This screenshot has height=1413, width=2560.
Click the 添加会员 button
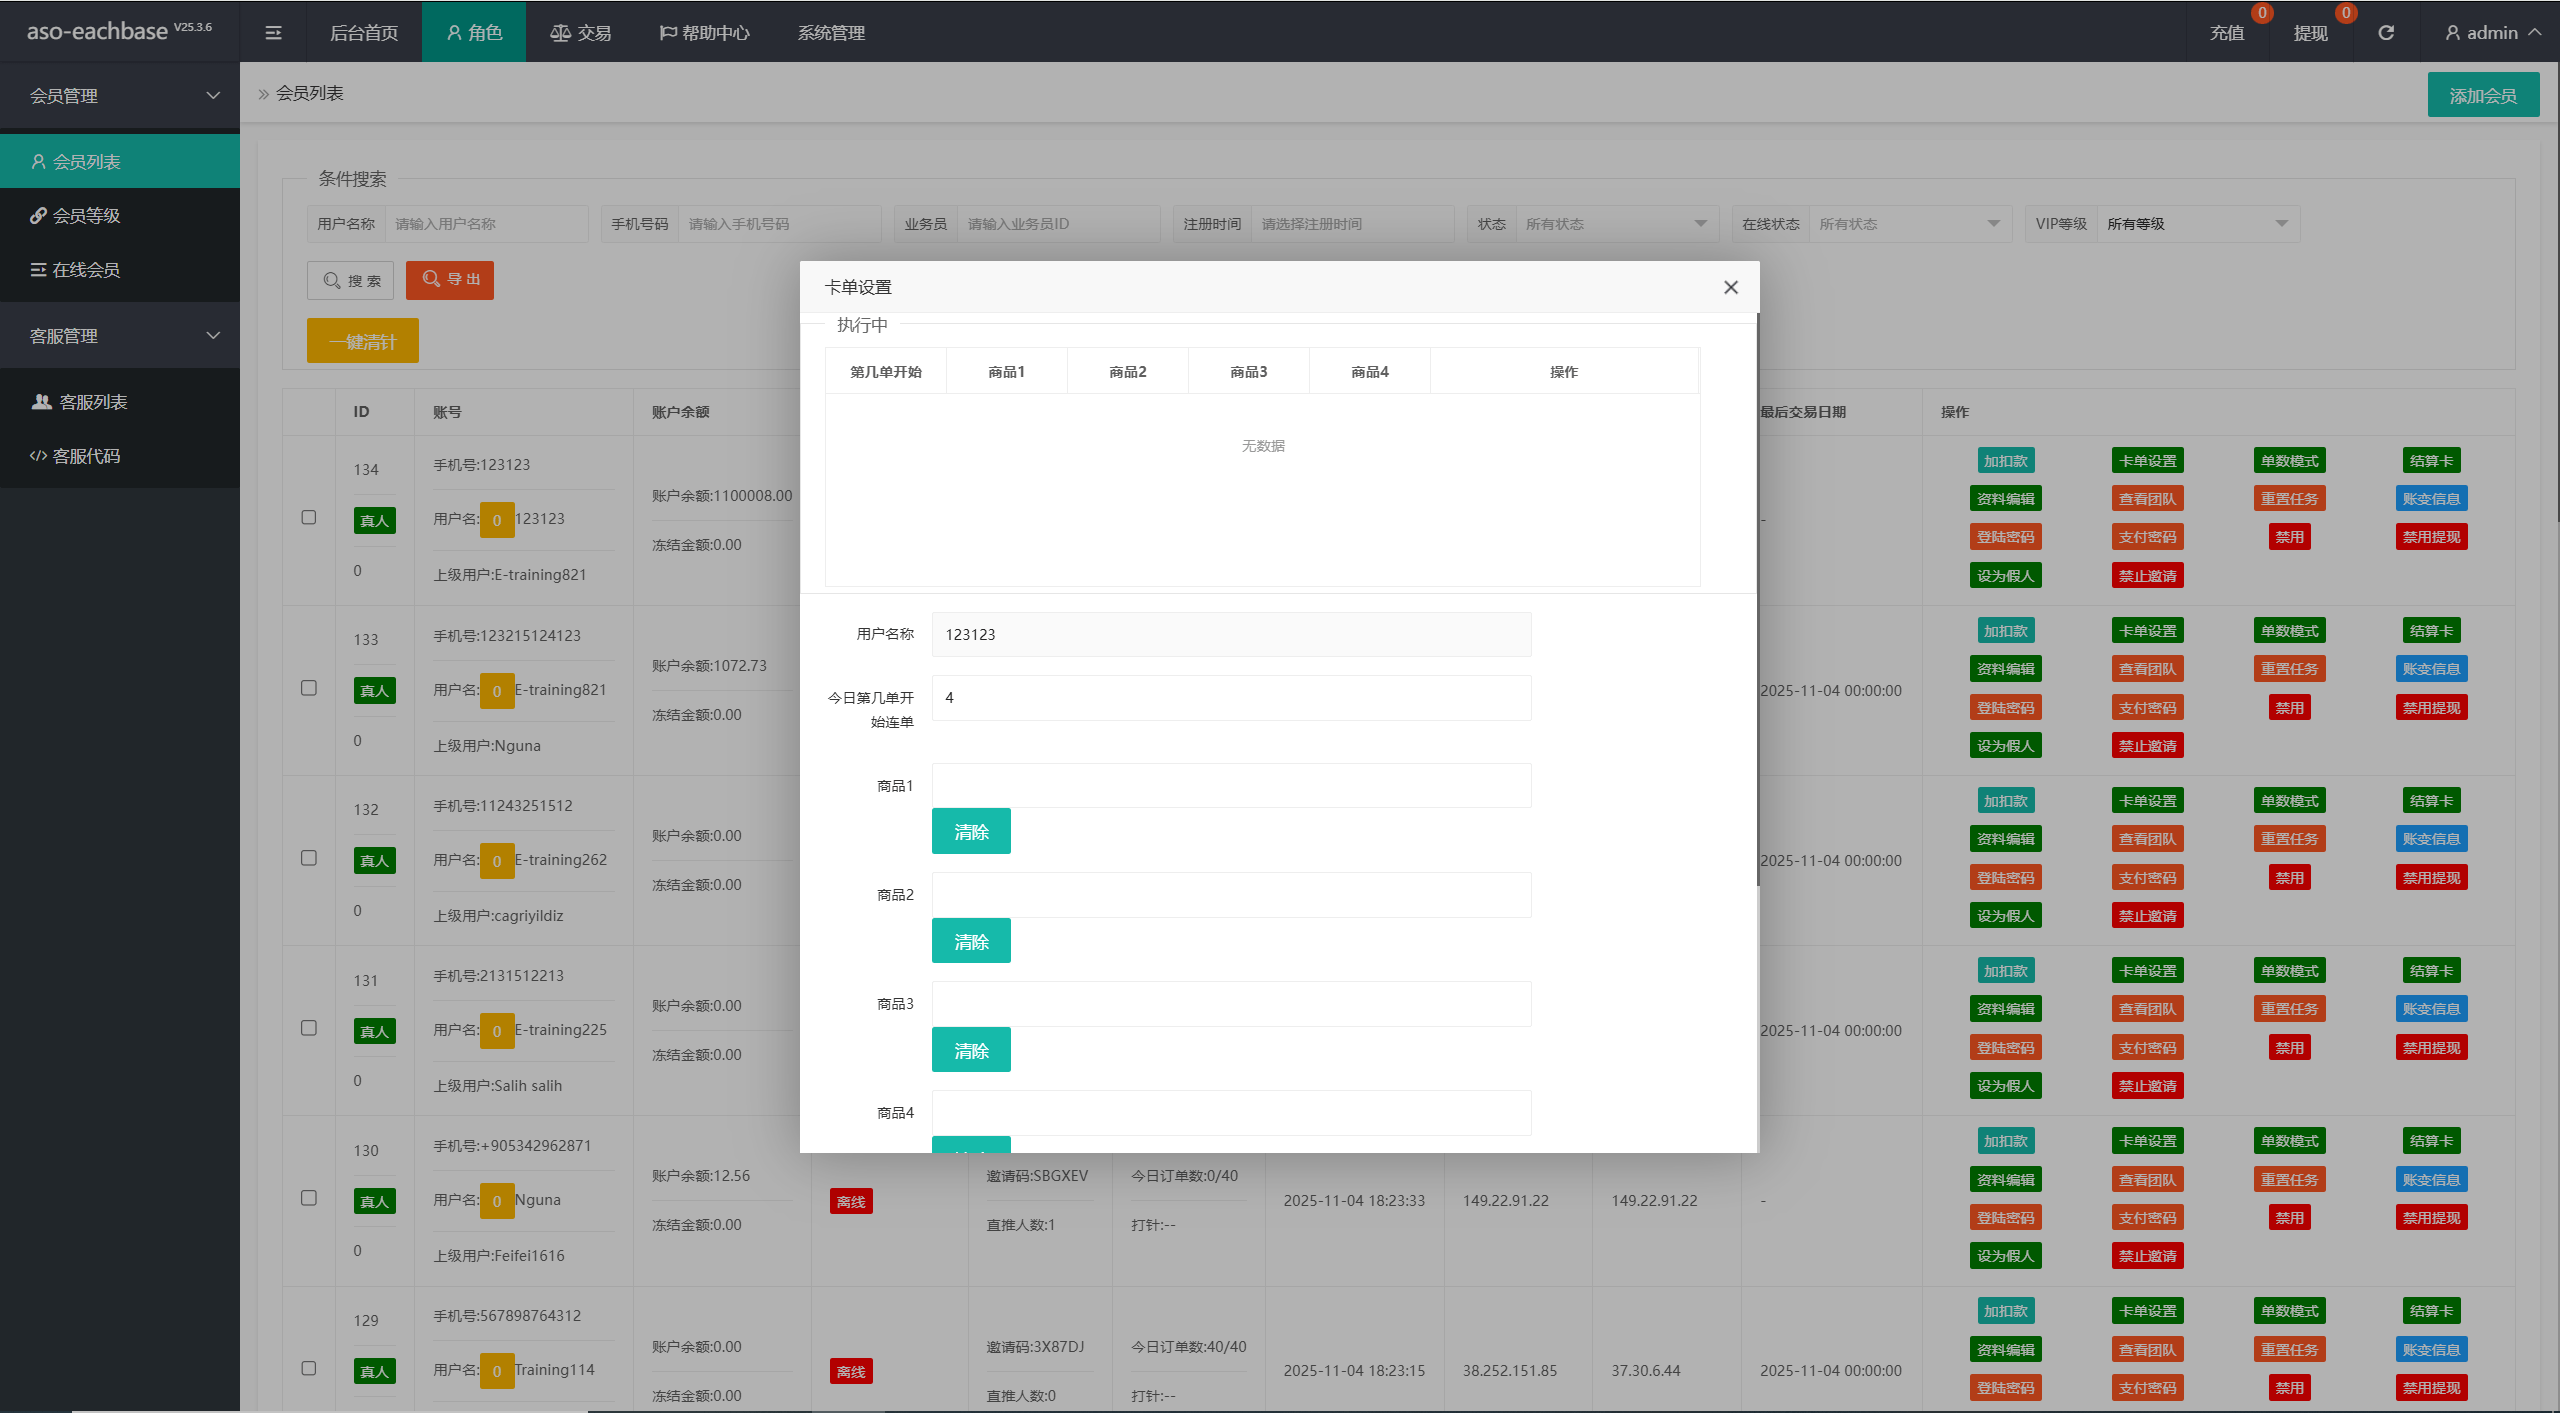pyautogui.click(x=2483, y=96)
